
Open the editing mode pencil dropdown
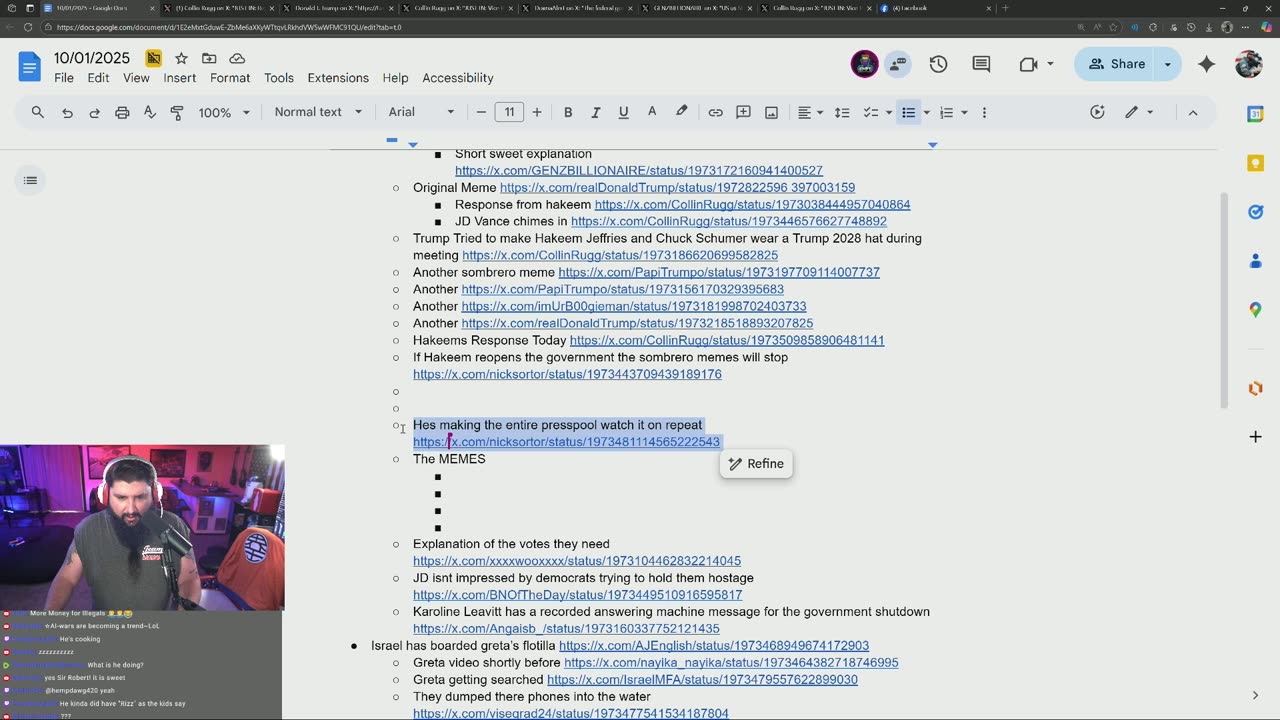click(1138, 112)
